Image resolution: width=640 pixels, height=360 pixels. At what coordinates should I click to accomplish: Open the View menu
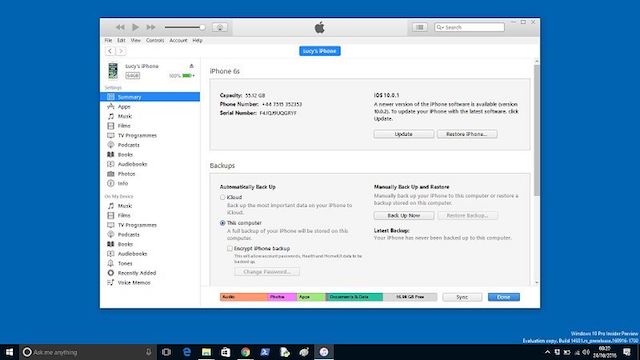136,40
